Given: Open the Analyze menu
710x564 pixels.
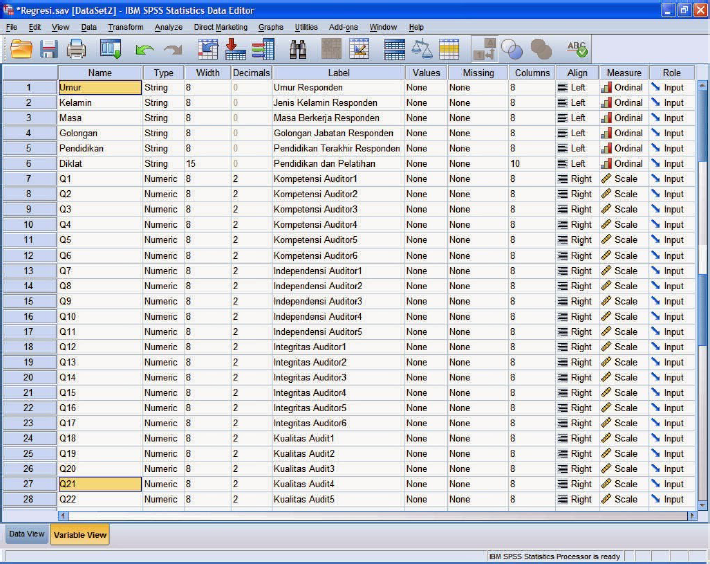Looking at the screenshot, I should [168, 27].
